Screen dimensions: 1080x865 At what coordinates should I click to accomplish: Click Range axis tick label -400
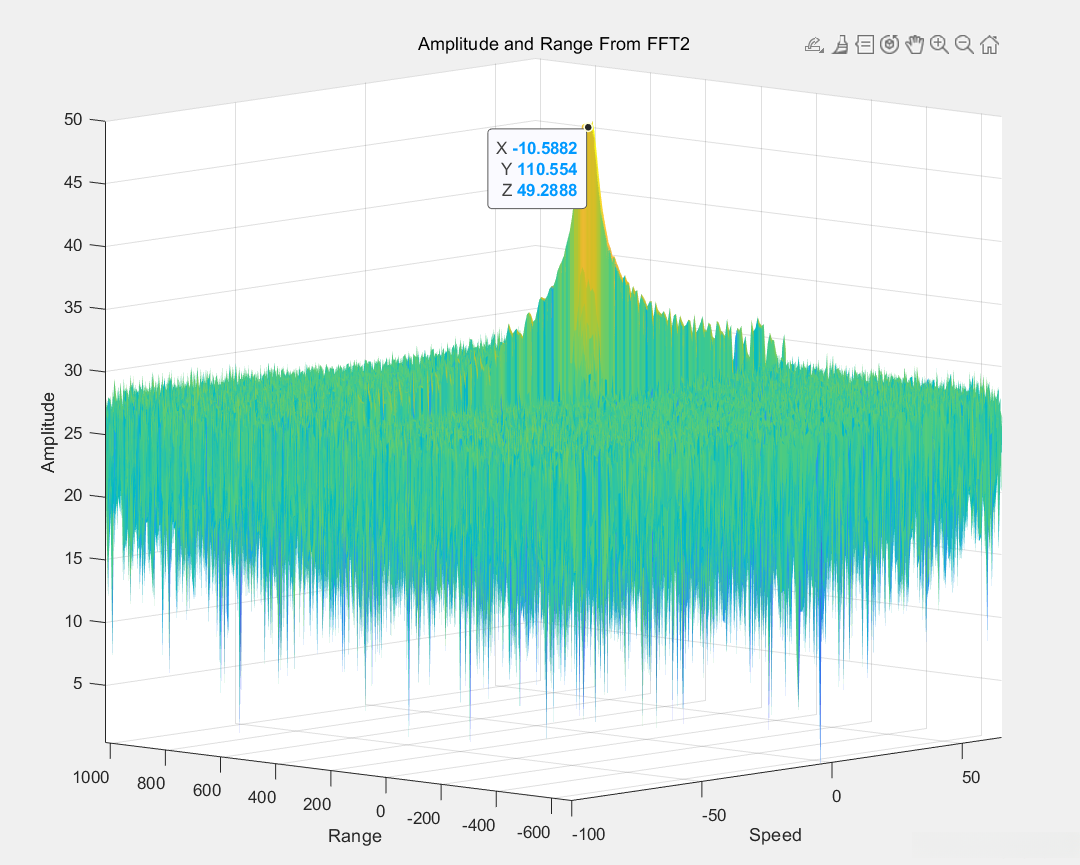click(x=478, y=825)
